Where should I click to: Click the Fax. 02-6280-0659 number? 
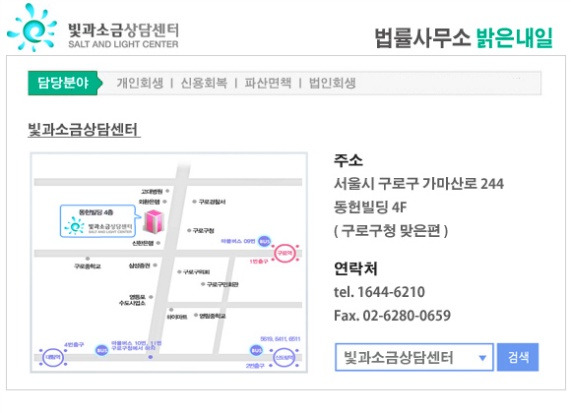(x=392, y=315)
